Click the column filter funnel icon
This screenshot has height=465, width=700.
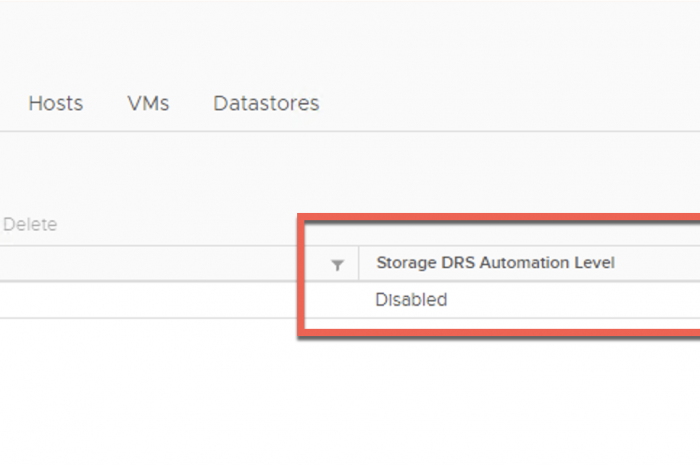point(338,264)
